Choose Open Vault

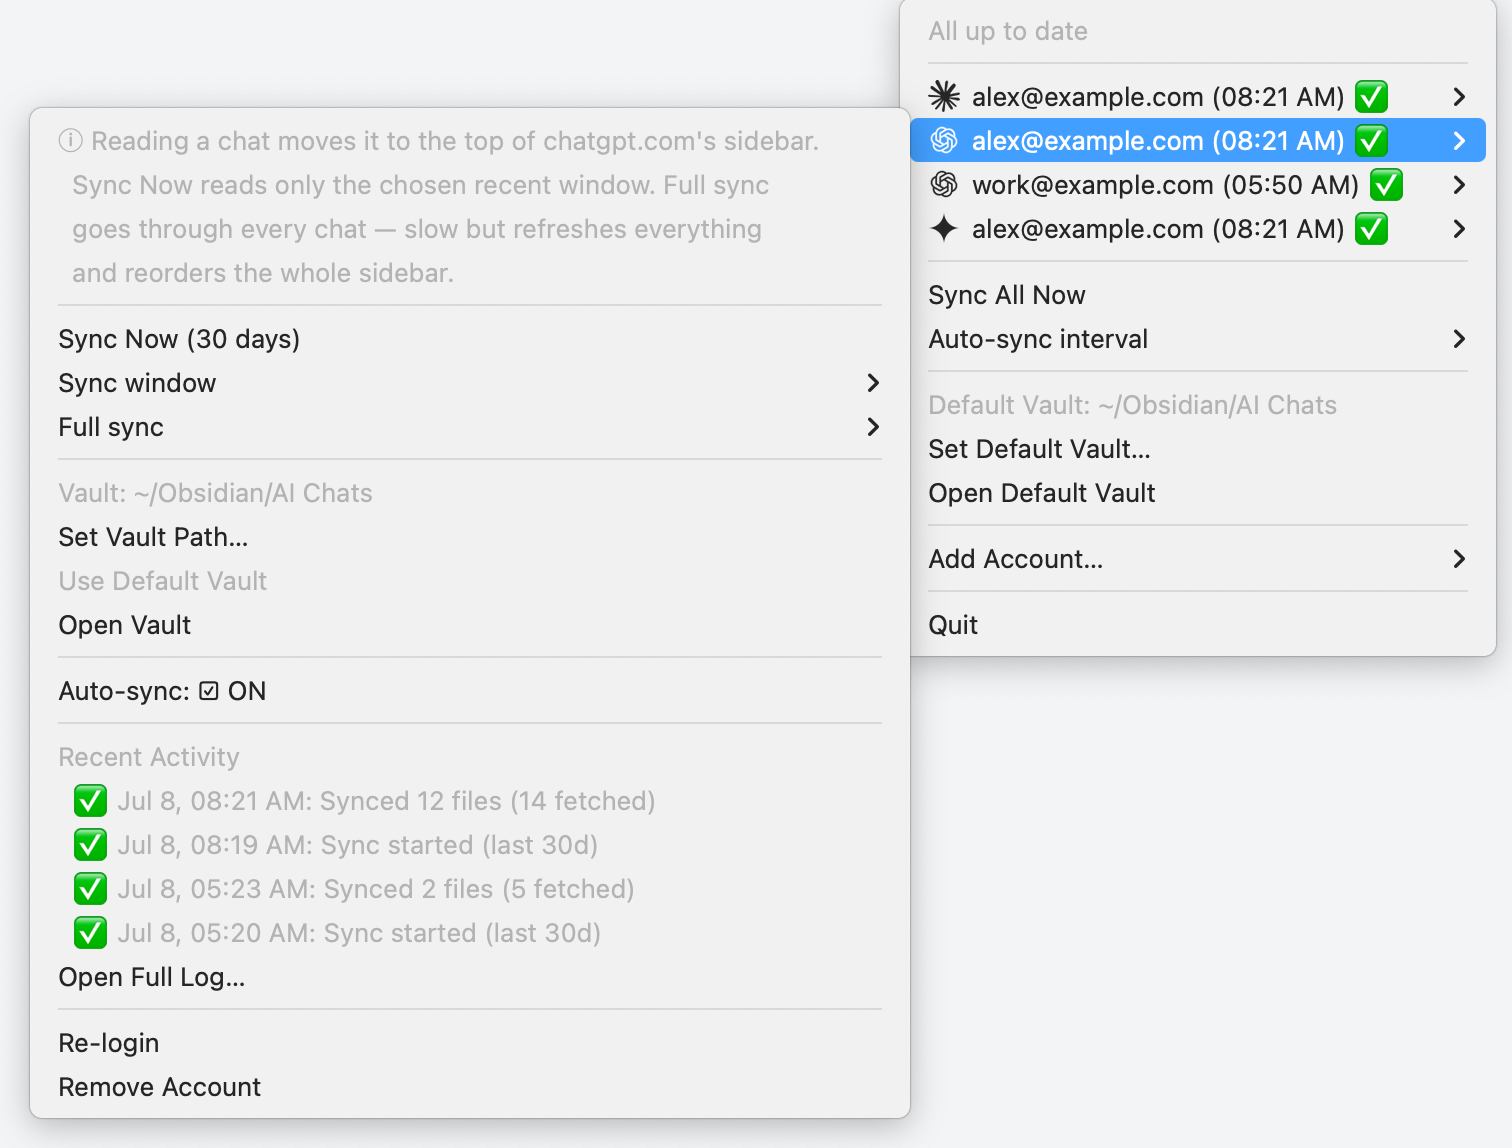[x=470, y=625]
